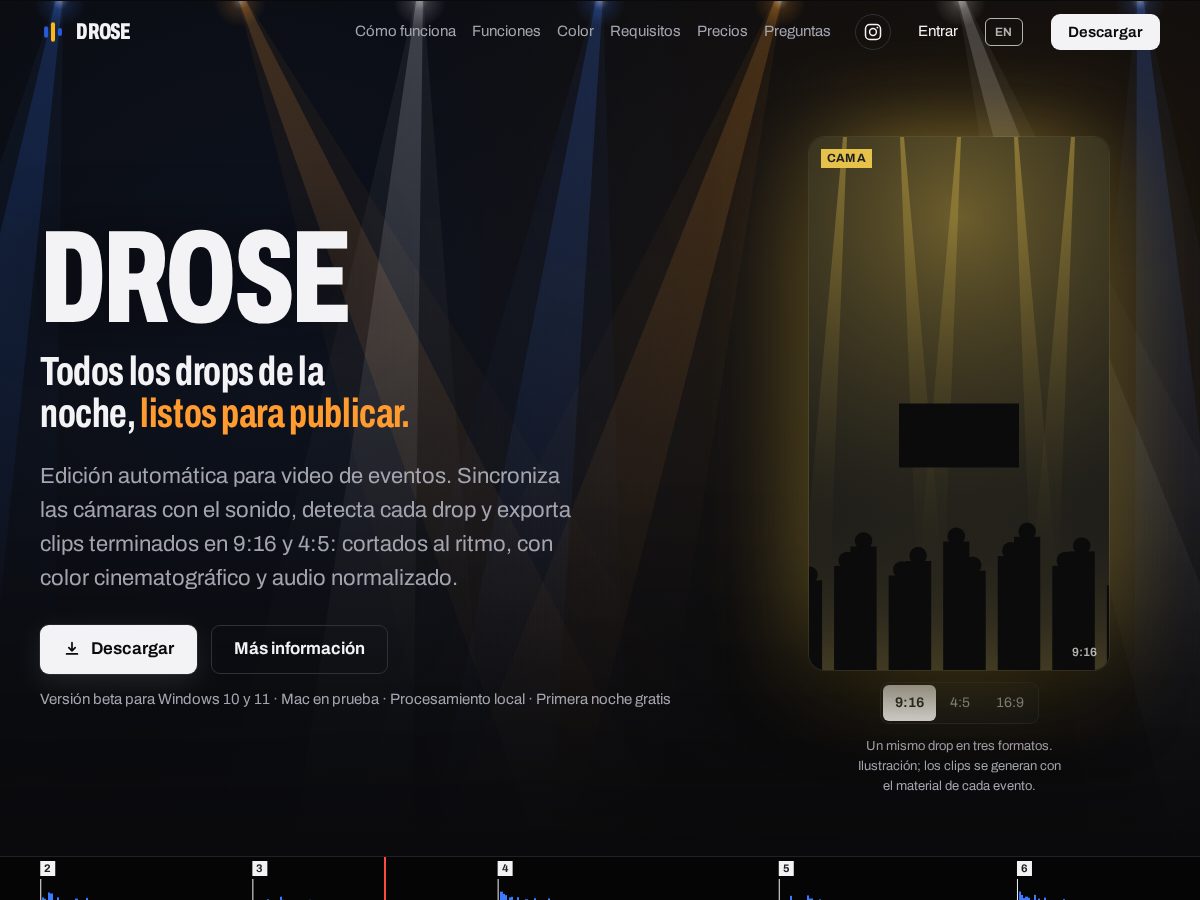This screenshot has height=900, width=1200.
Task: Click timeline drop marker 5
Action: pos(786,868)
